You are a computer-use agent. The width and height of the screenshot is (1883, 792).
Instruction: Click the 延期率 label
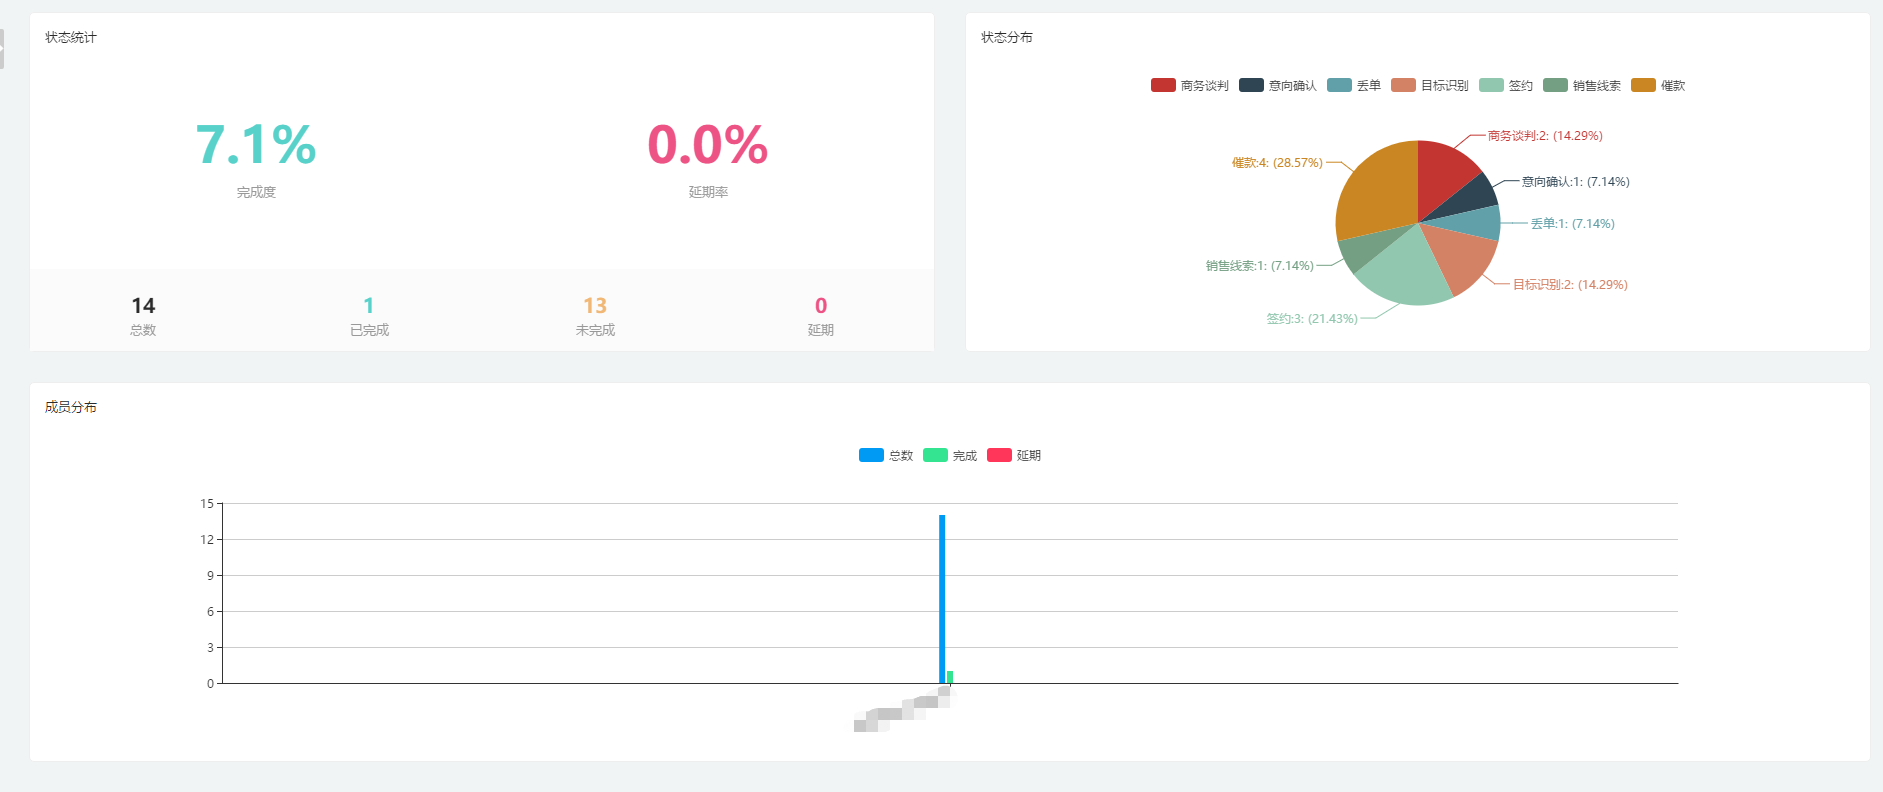click(x=708, y=192)
